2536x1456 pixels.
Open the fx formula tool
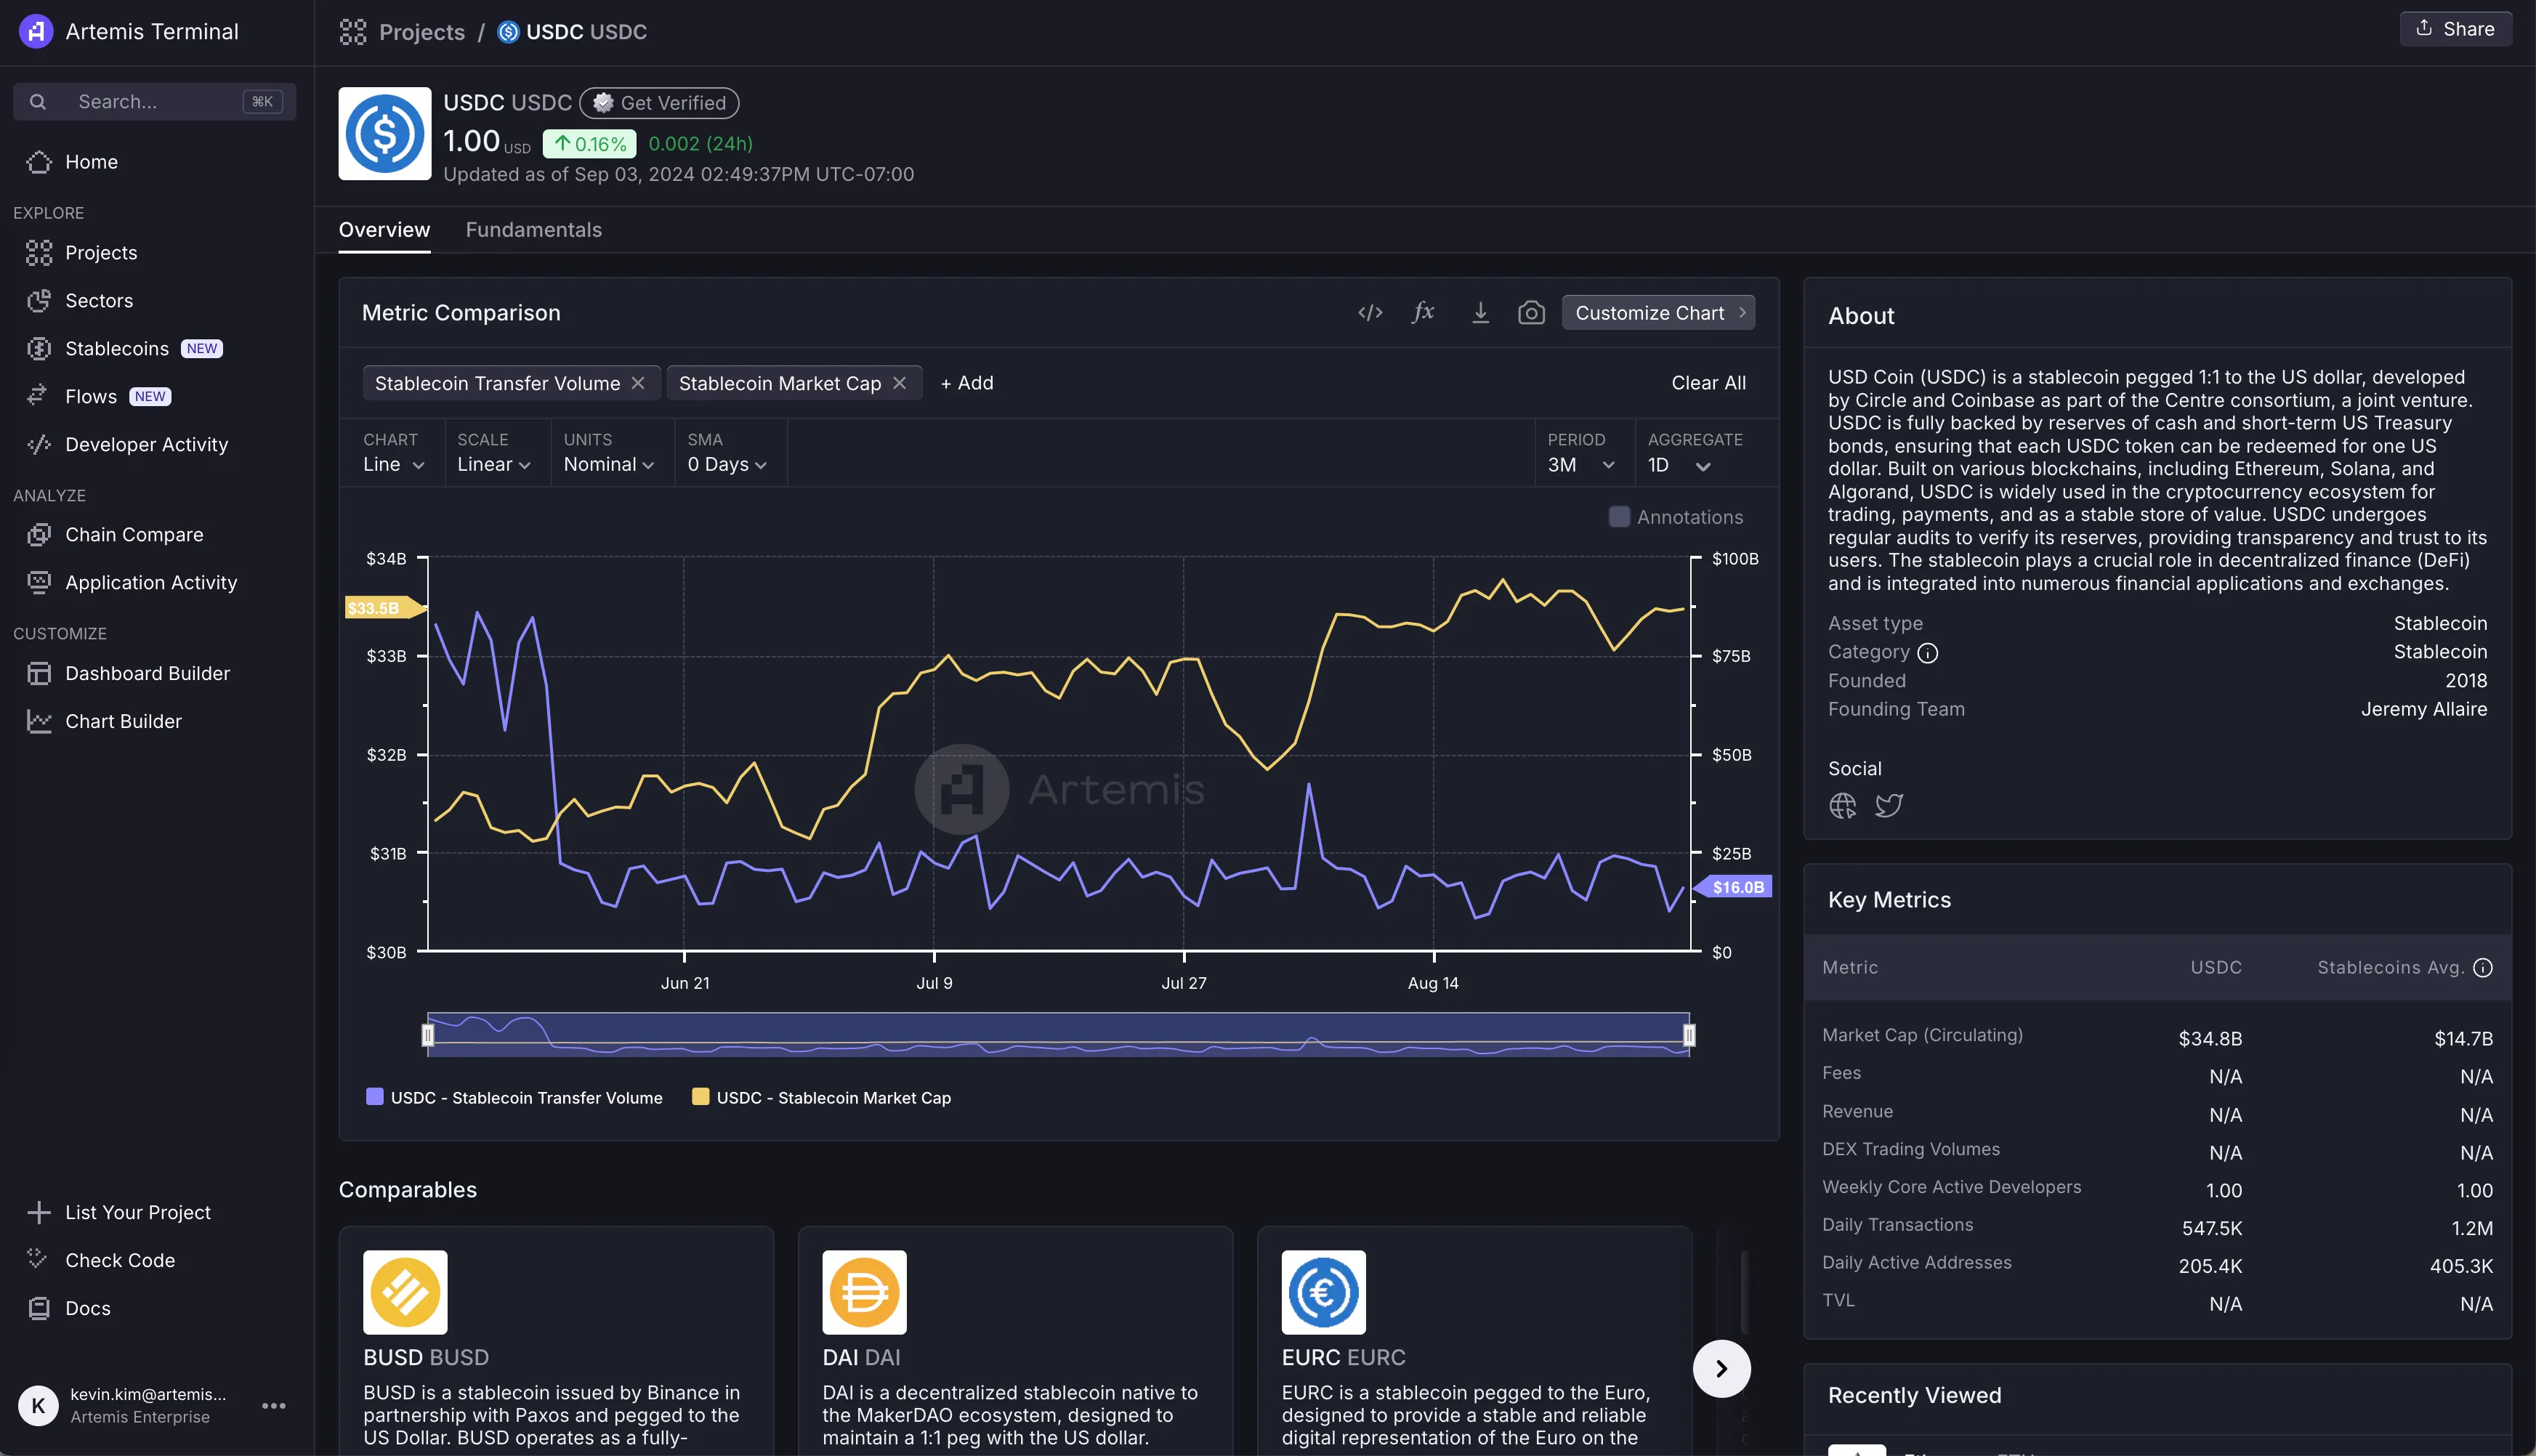pos(1423,313)
